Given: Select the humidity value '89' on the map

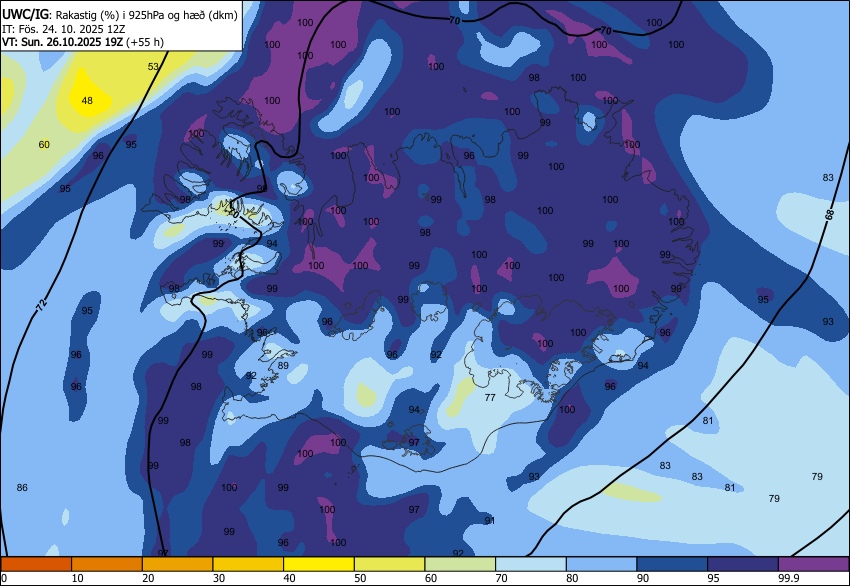Looking at the screenshot, I should tap(283, 365).
